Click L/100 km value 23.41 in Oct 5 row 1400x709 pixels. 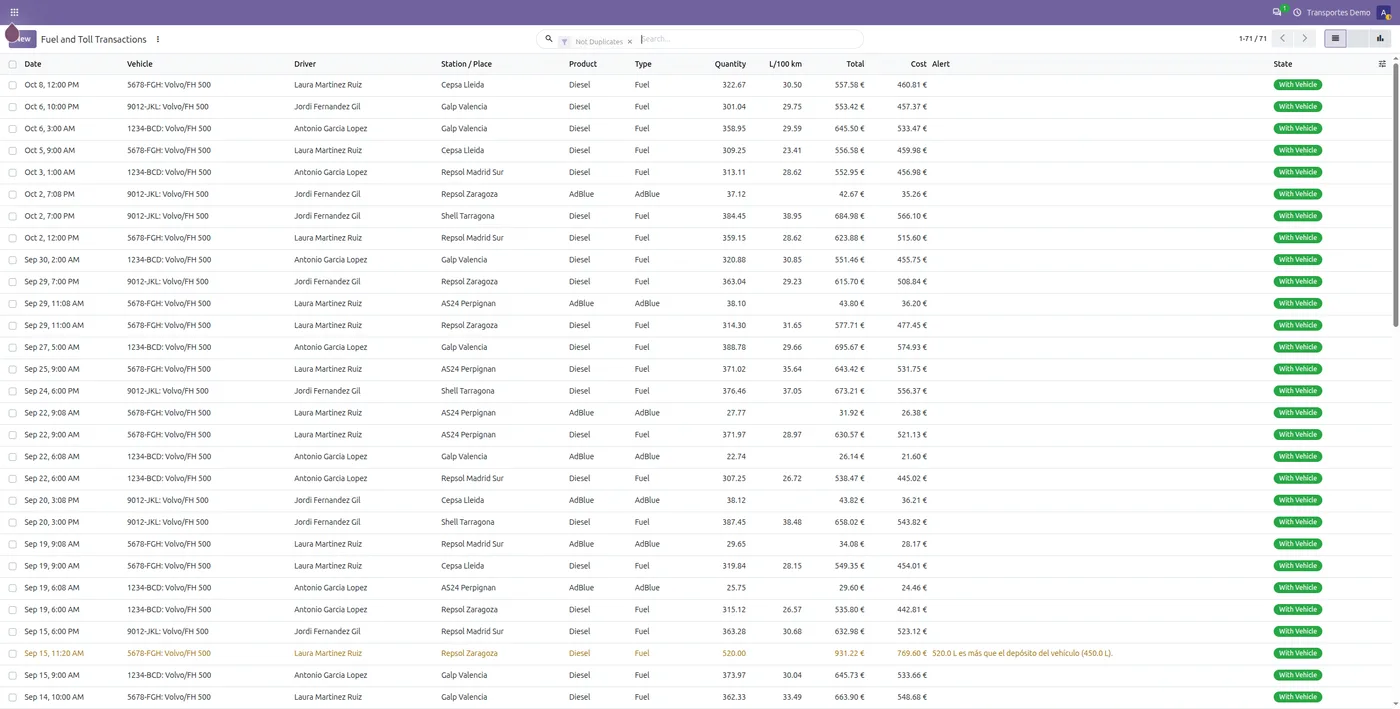(792, 151)
